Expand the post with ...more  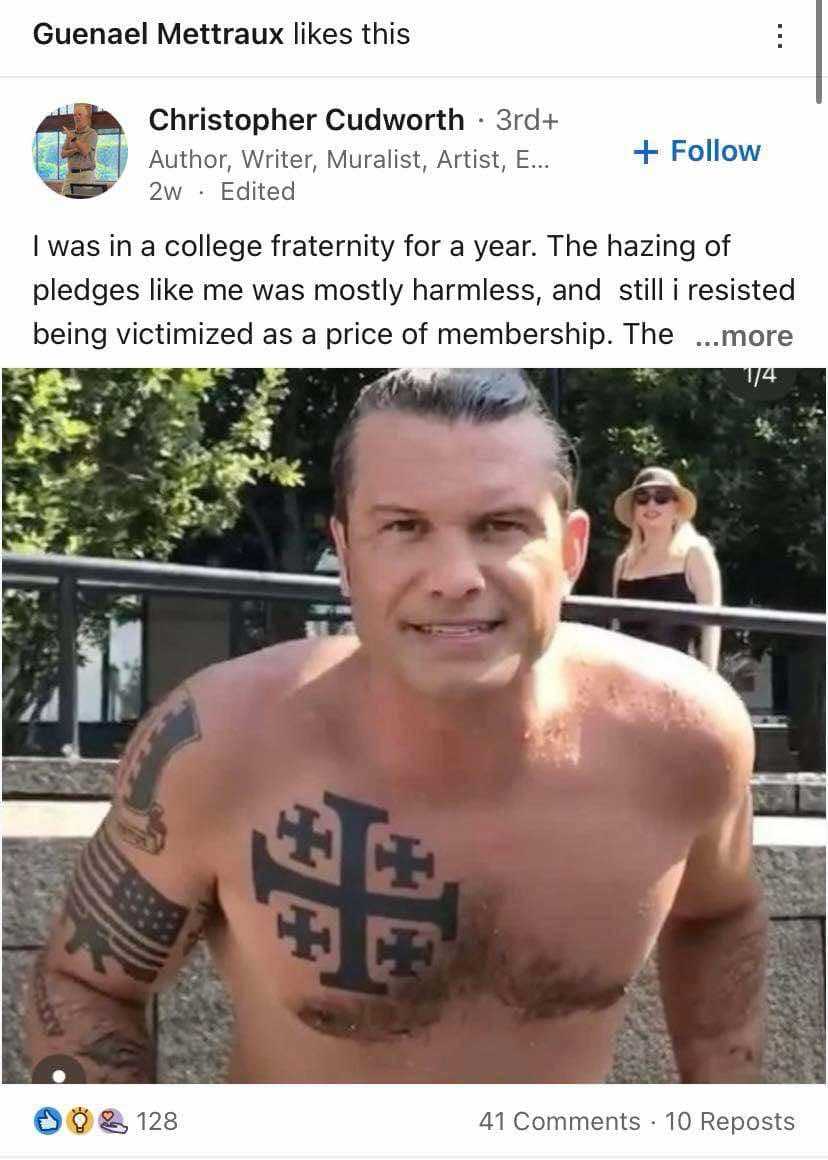(x=744, y=335)
